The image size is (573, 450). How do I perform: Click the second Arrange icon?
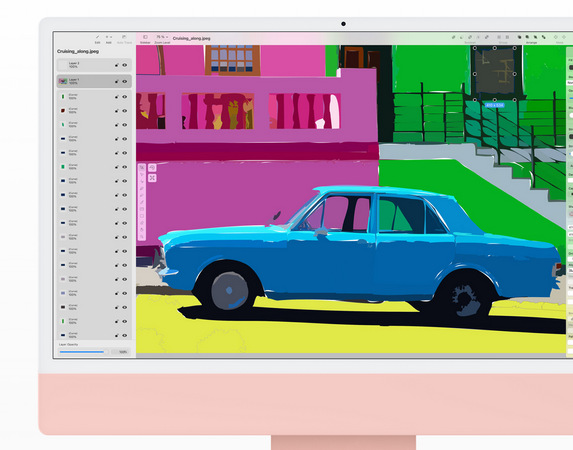tap(527, 37)
